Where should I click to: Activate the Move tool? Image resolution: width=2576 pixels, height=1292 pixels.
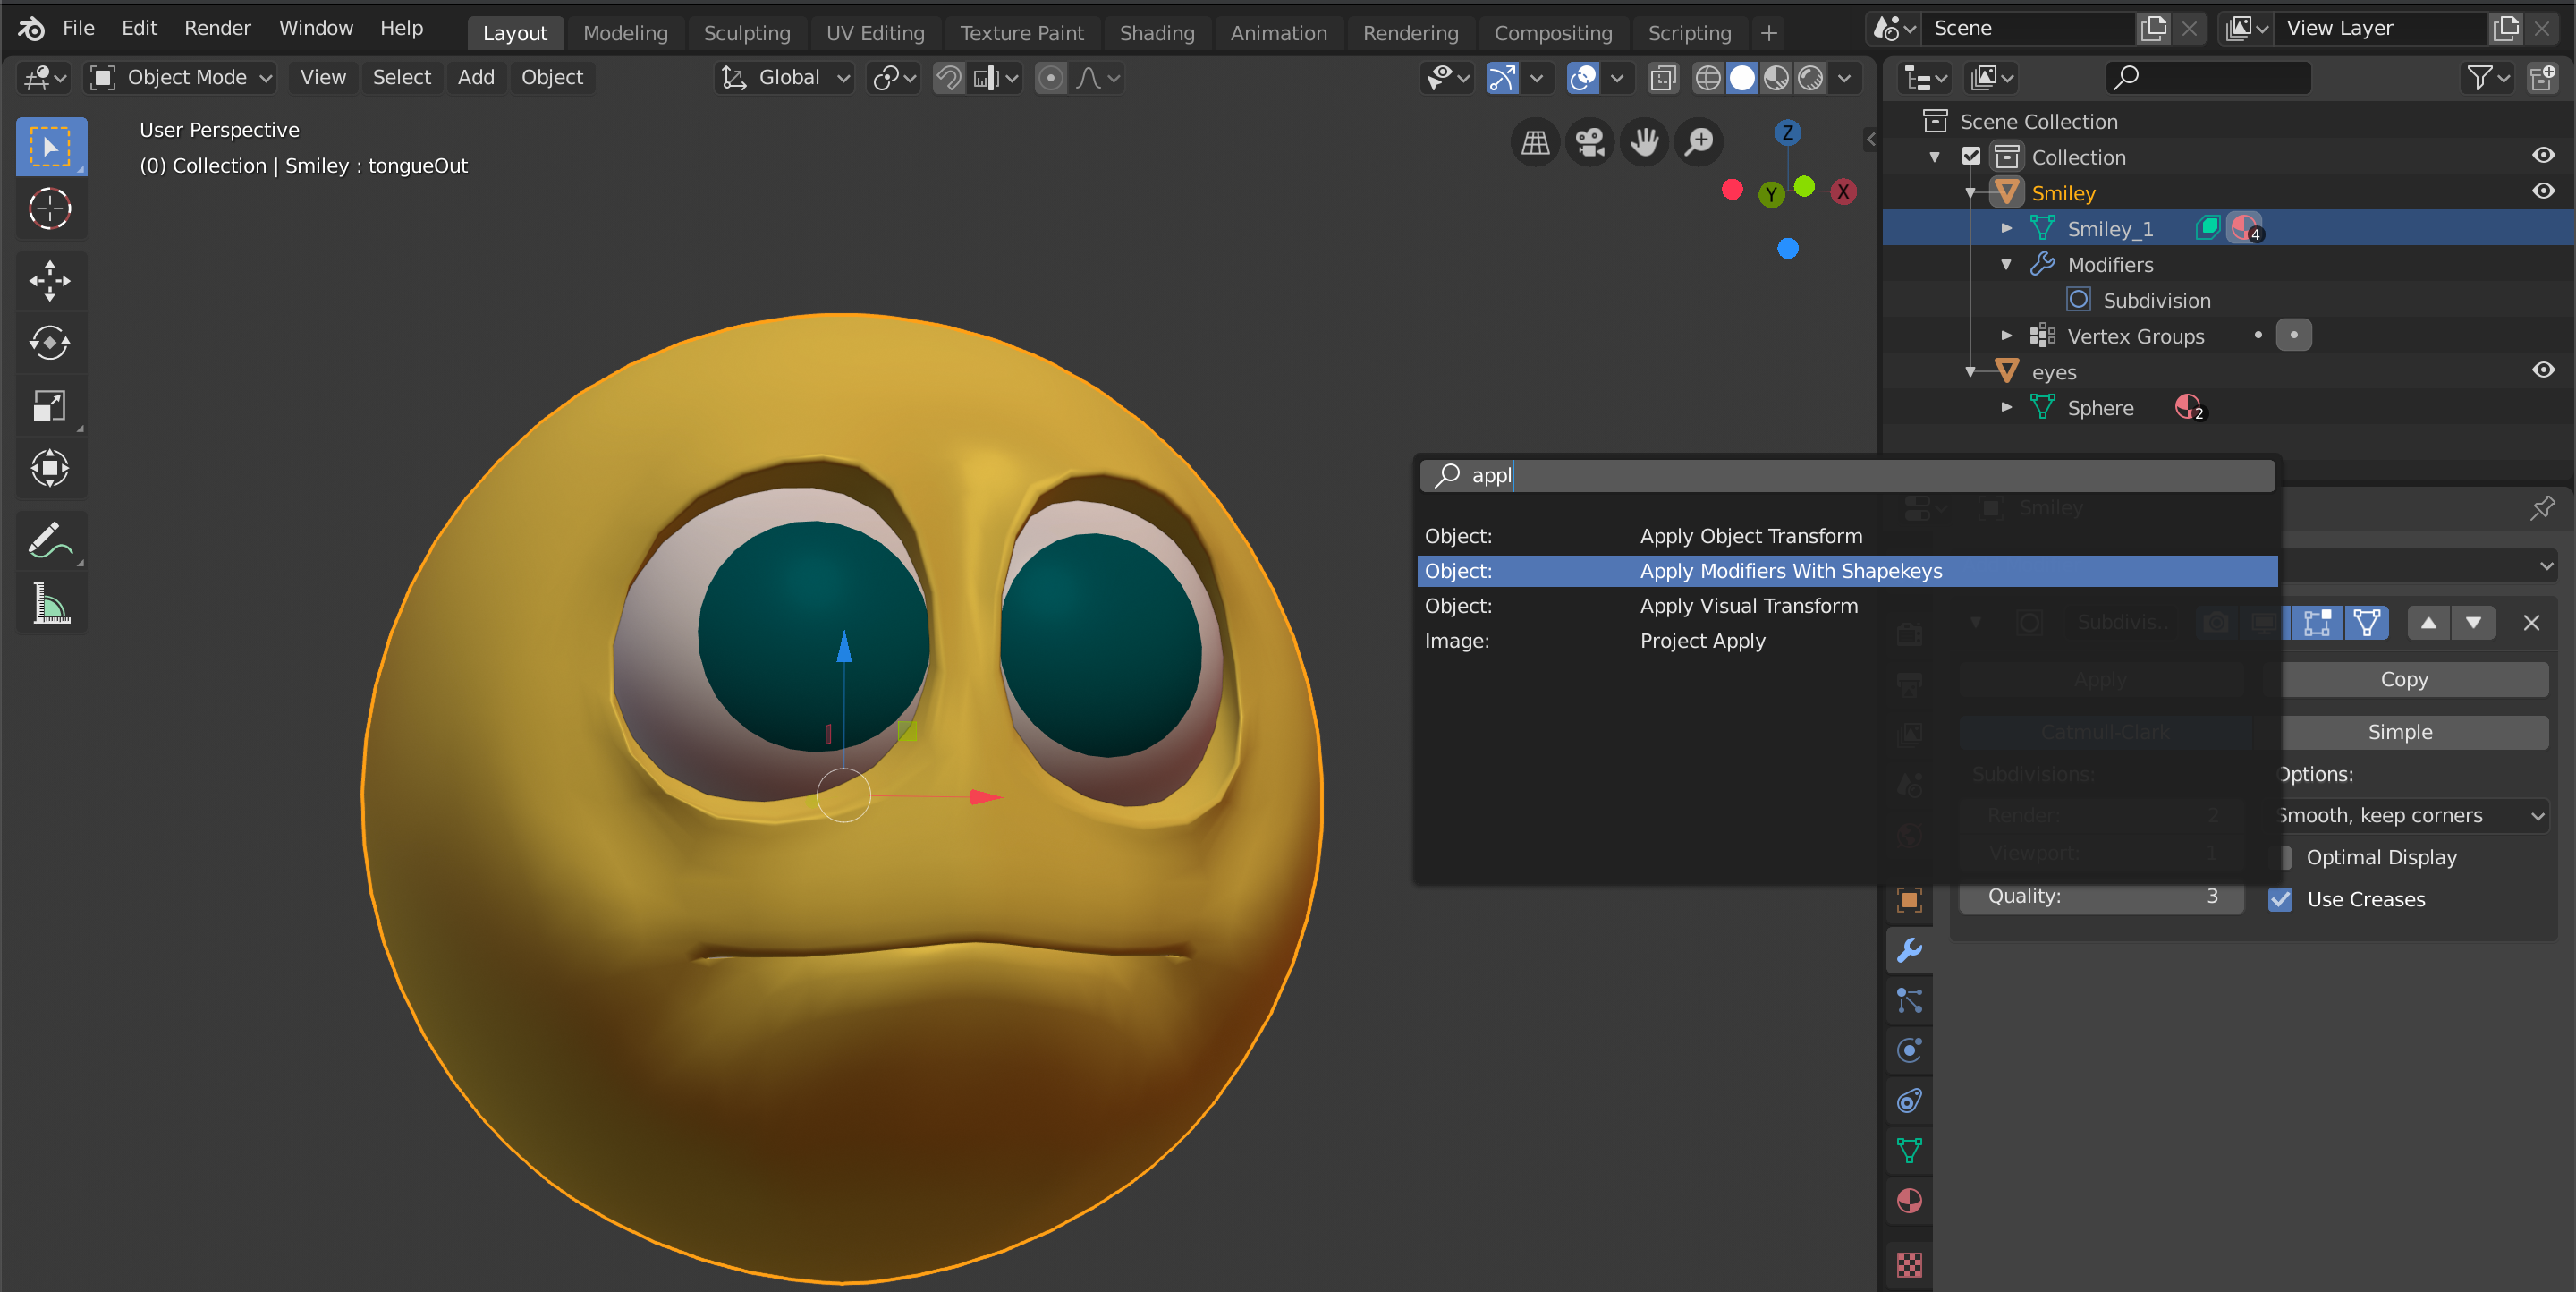tap(50, 281)
